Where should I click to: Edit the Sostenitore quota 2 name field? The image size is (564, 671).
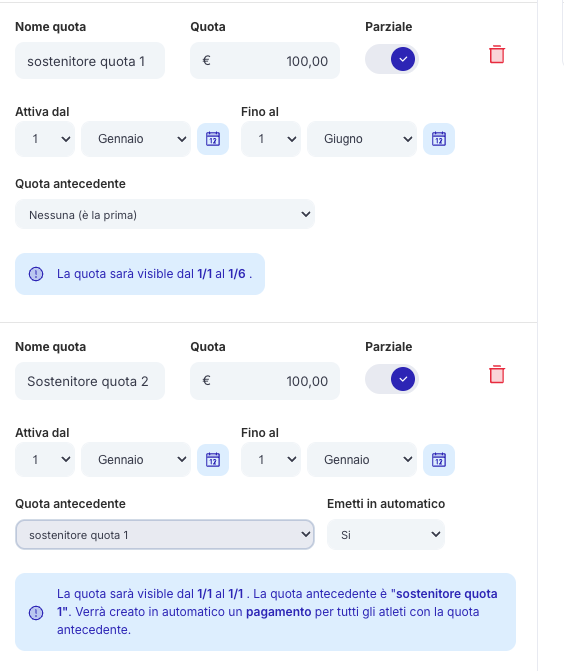[x=90, y=381]
